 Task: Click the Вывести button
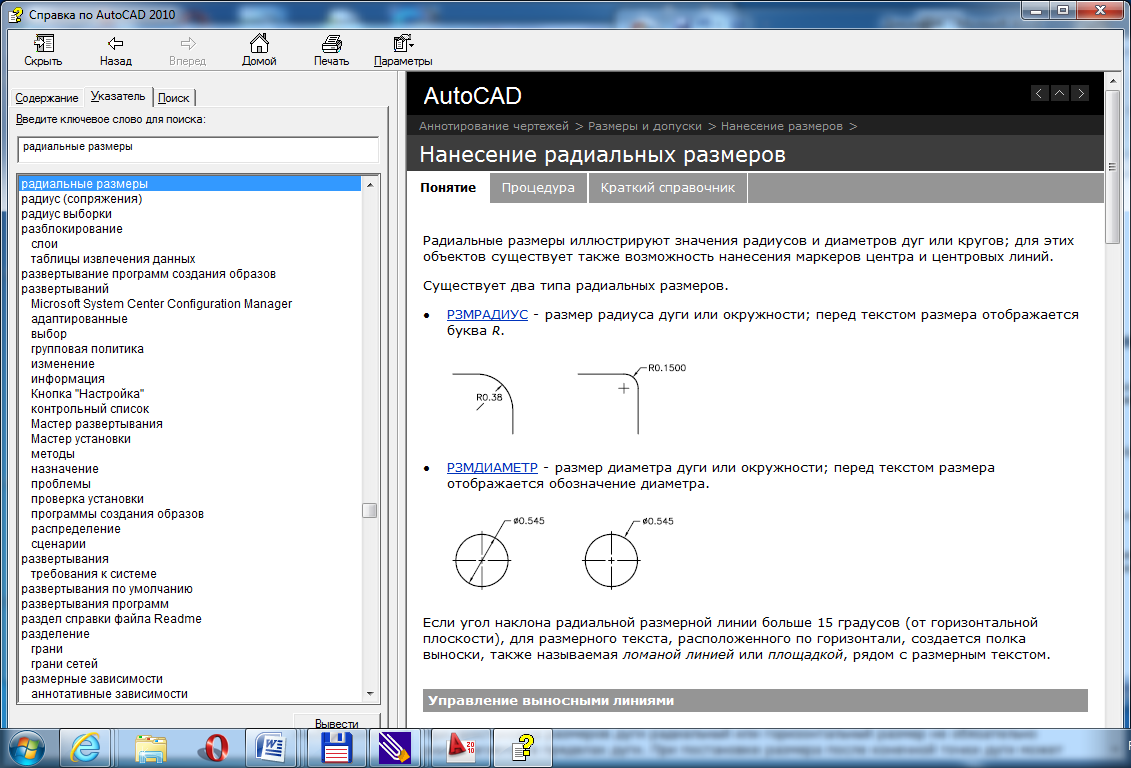click(336, 722)
